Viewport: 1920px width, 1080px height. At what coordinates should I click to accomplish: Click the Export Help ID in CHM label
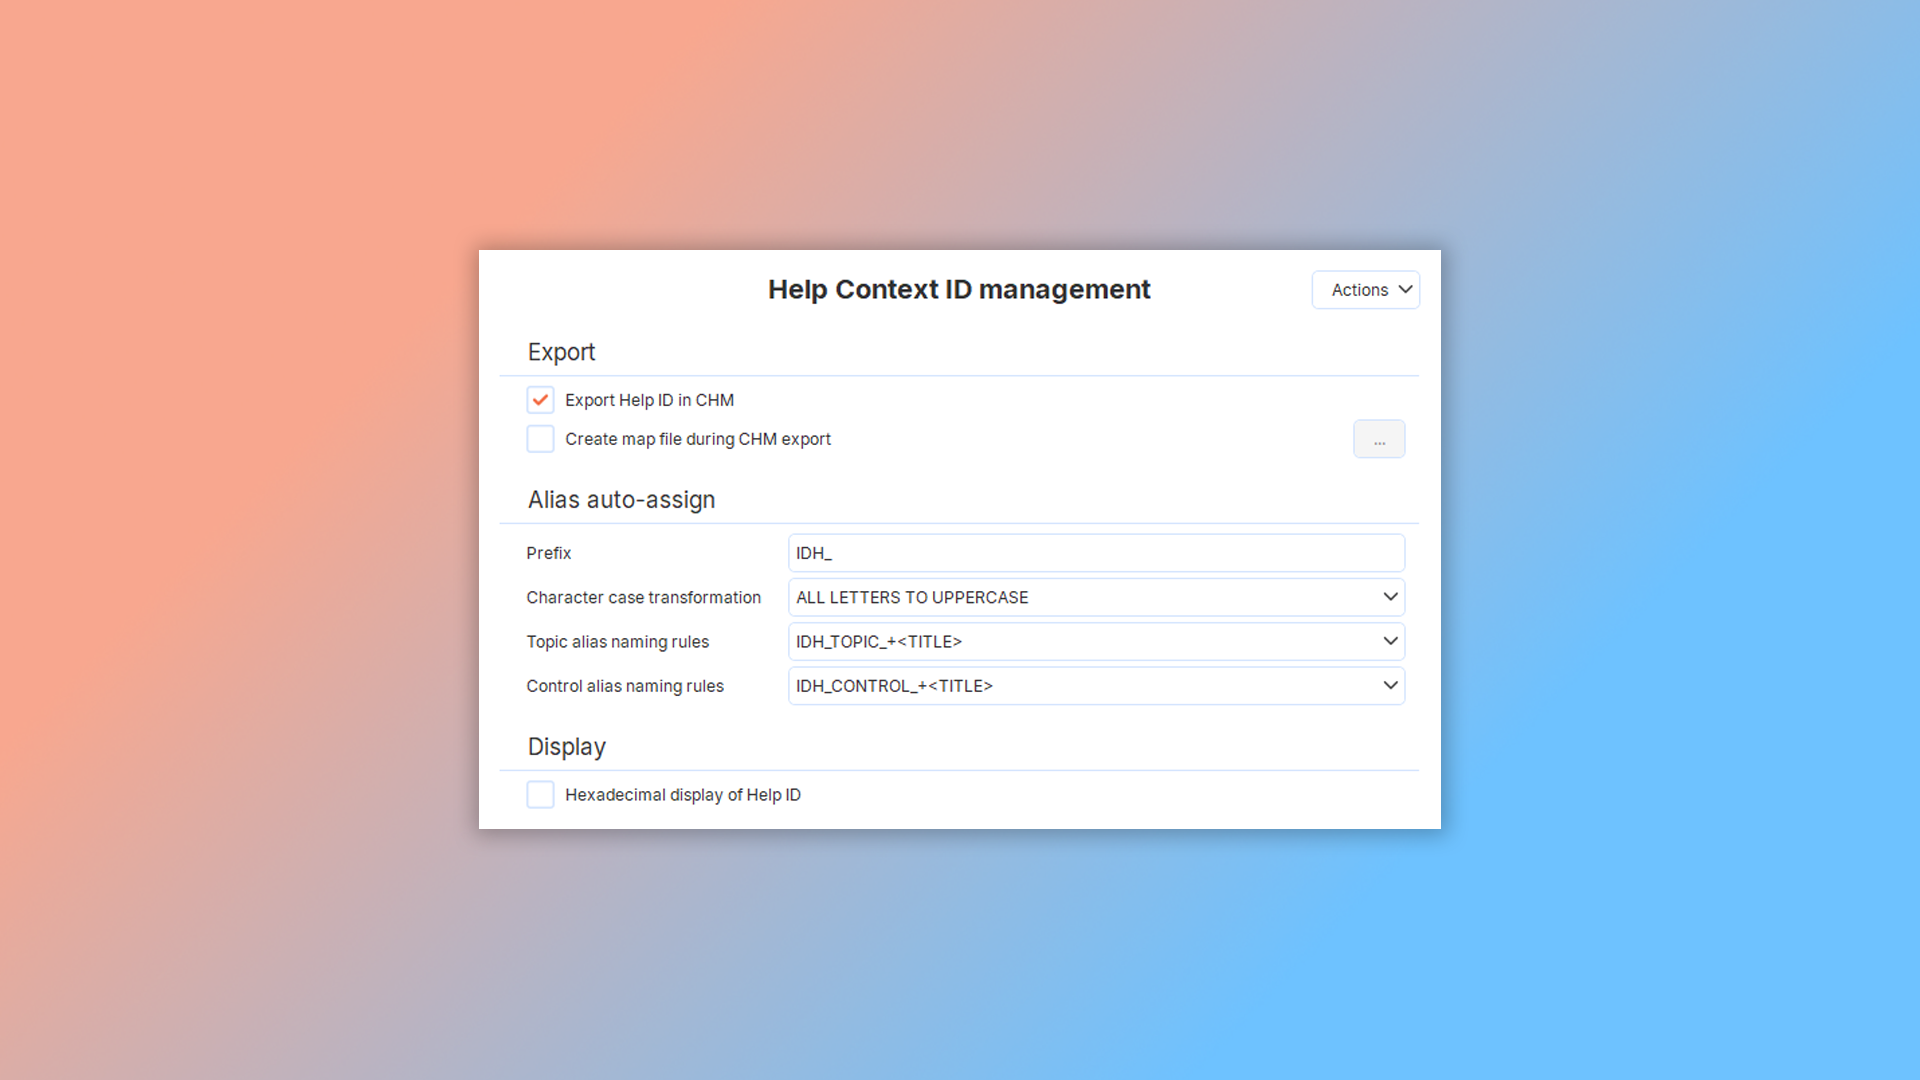click(x=649, y=400)
